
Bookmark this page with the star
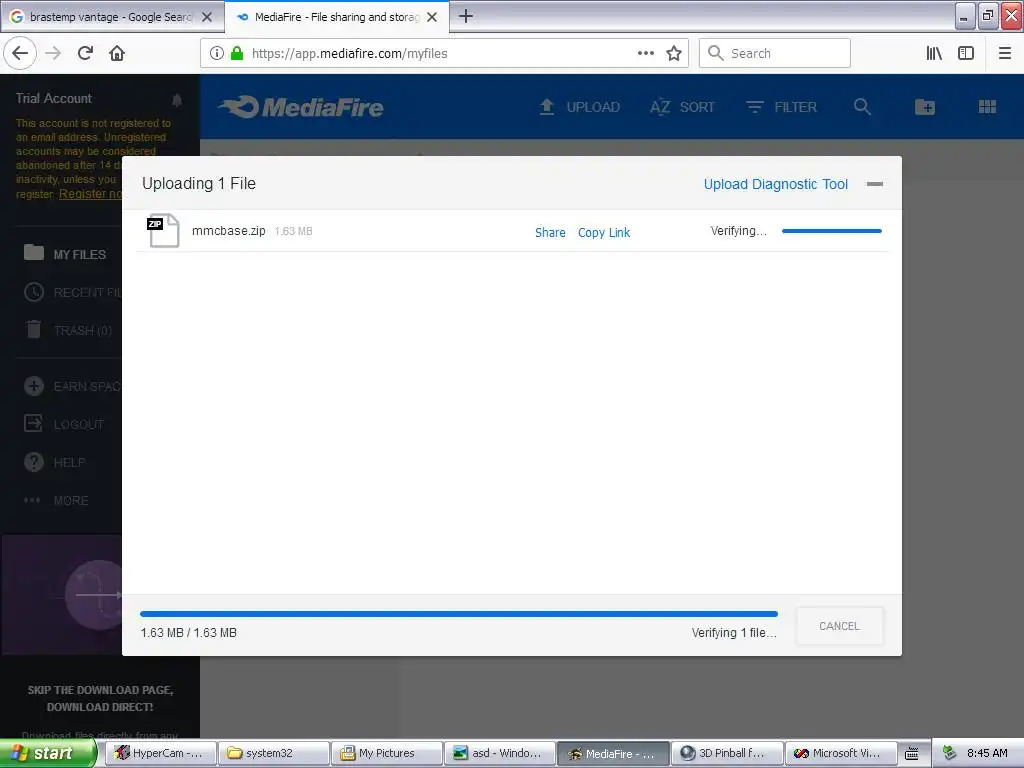(674, 53)
